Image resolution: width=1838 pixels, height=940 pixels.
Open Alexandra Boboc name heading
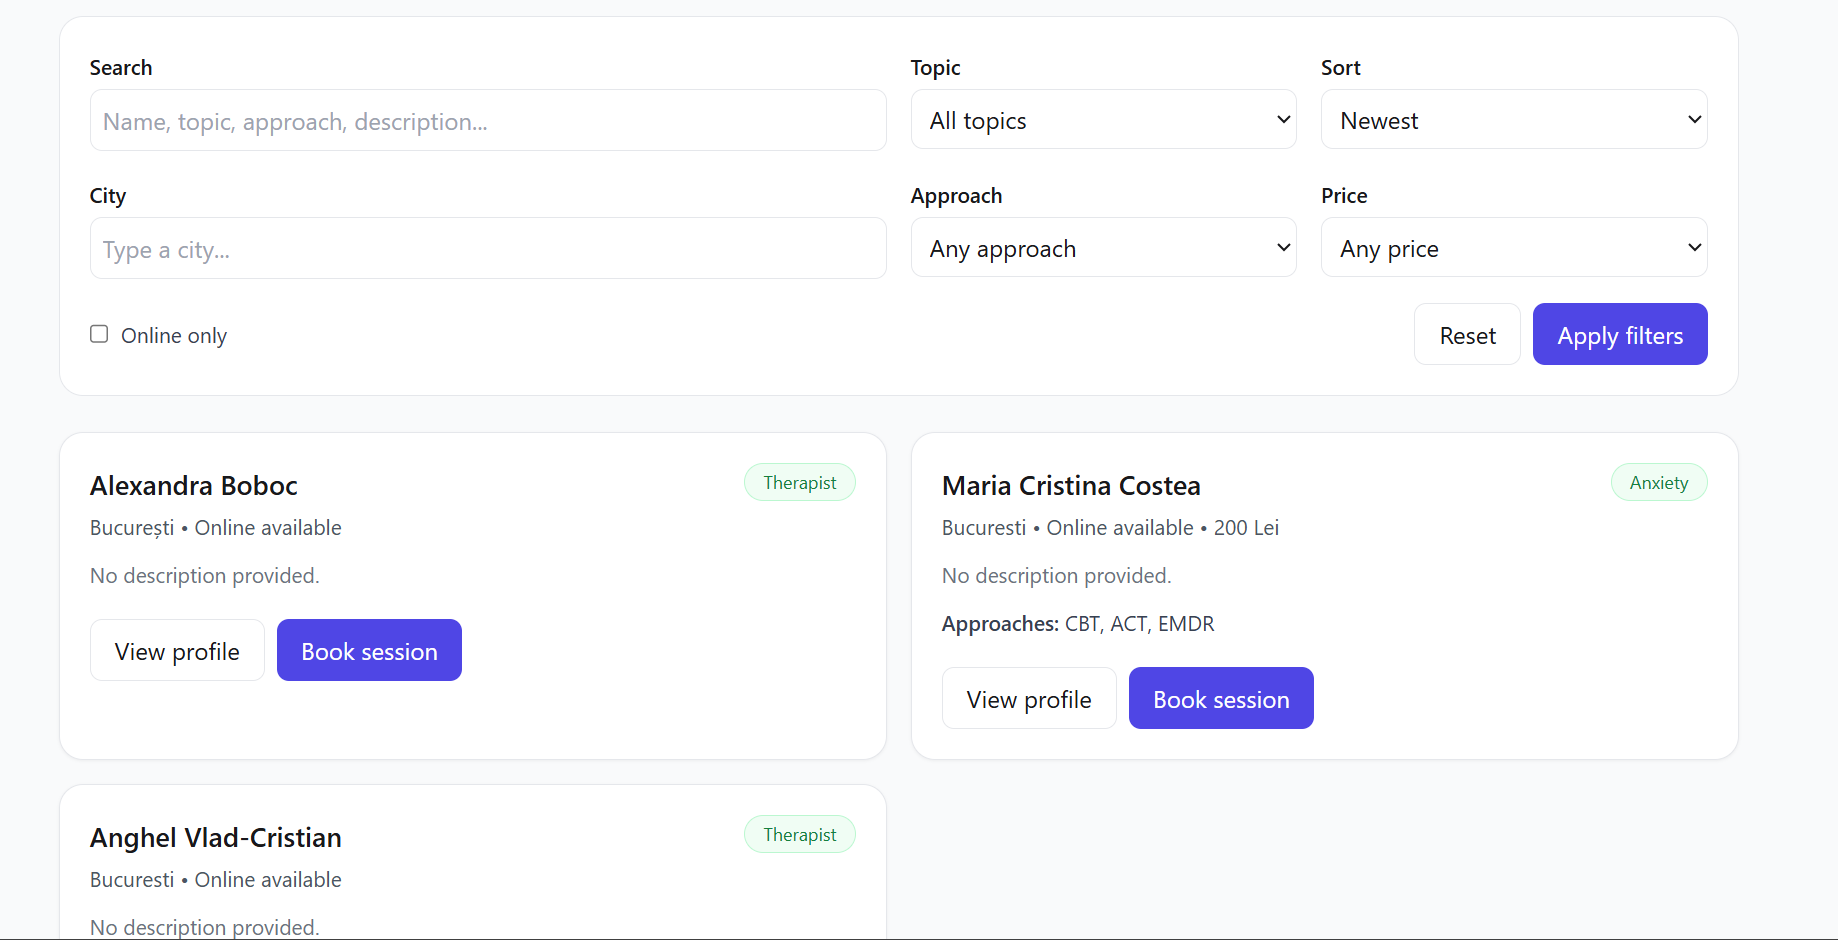tap(194, 486)
